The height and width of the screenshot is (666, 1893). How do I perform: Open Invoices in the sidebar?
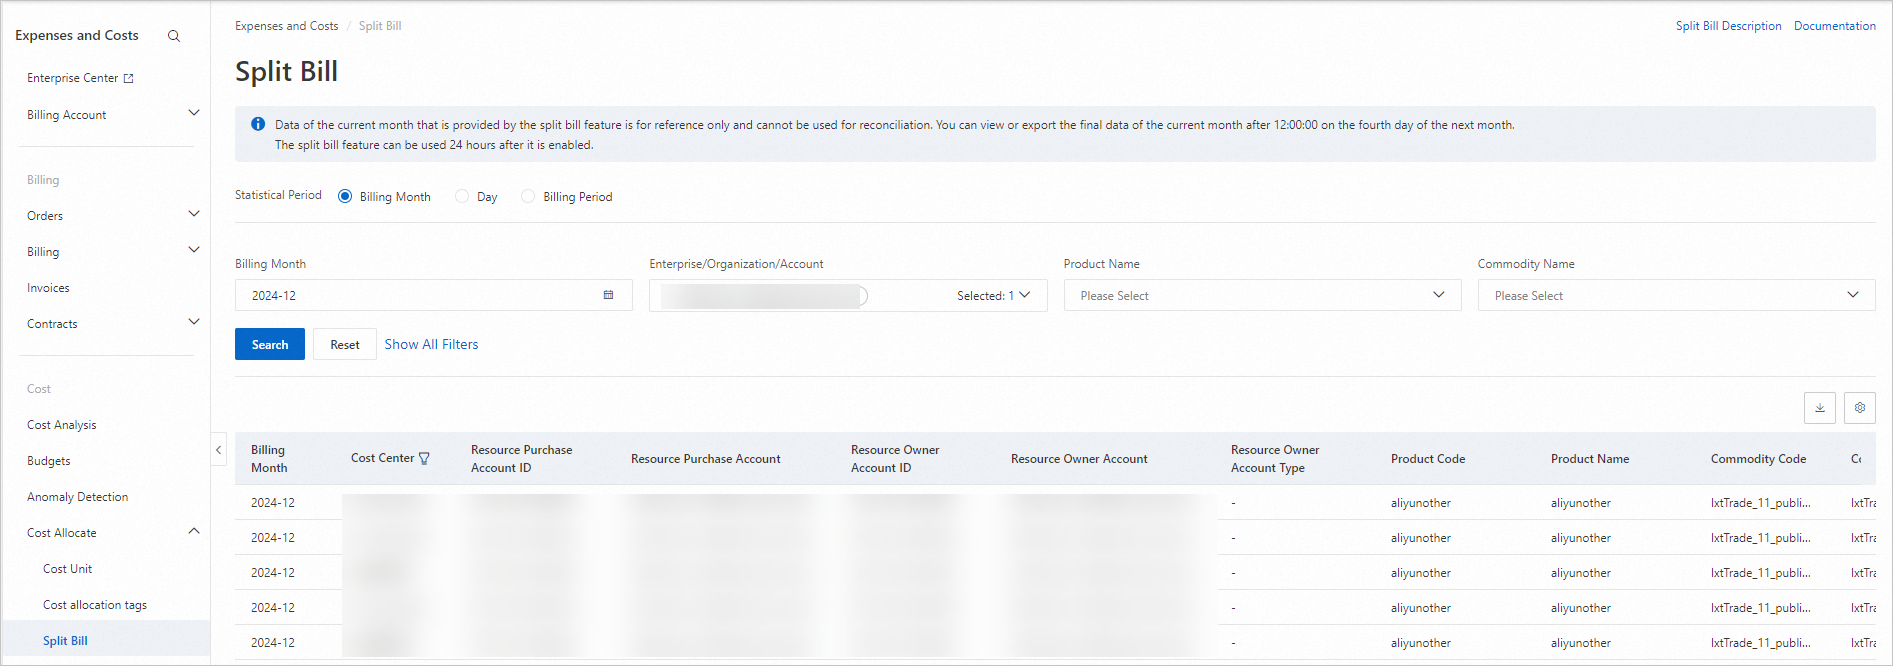[48, 288]
